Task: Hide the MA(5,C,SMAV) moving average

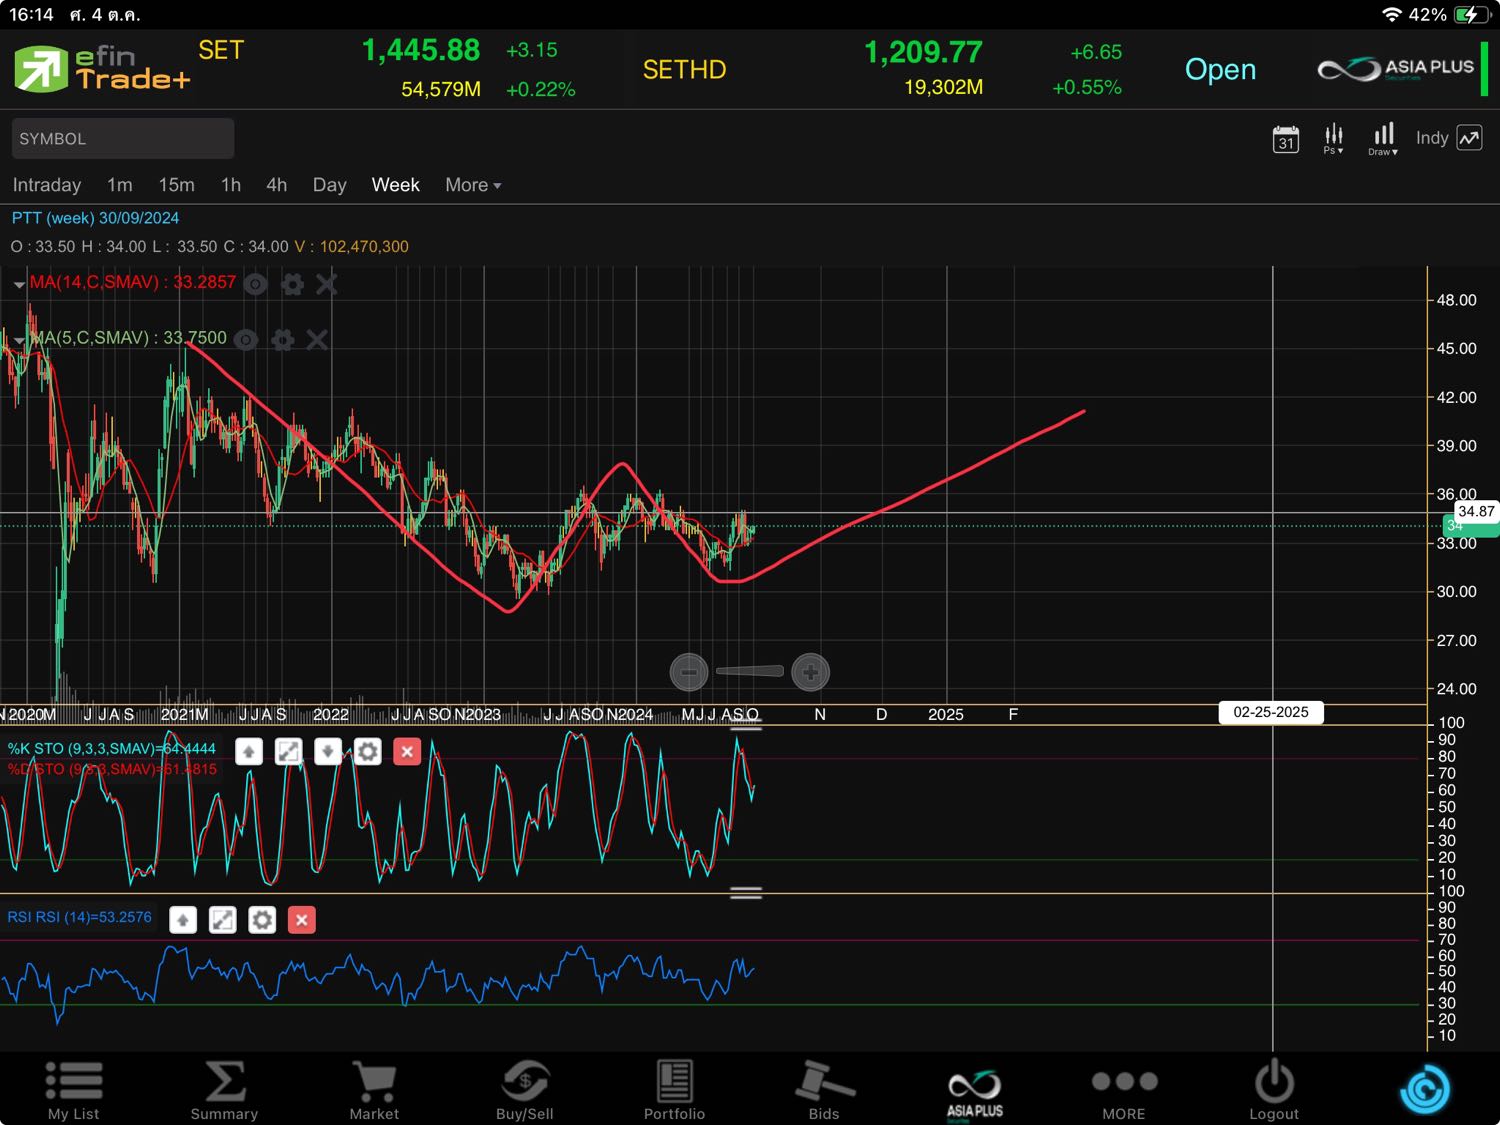Action: [246, 341]
